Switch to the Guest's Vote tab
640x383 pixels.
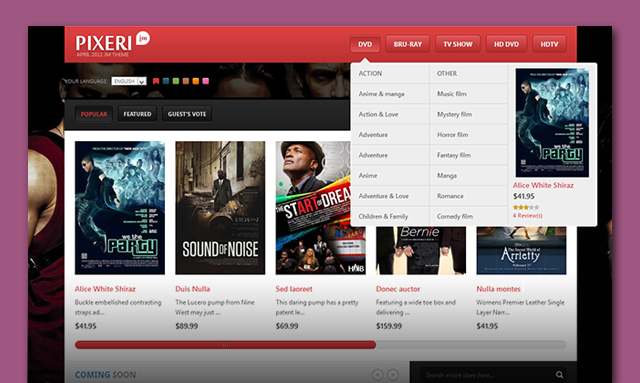187,114
